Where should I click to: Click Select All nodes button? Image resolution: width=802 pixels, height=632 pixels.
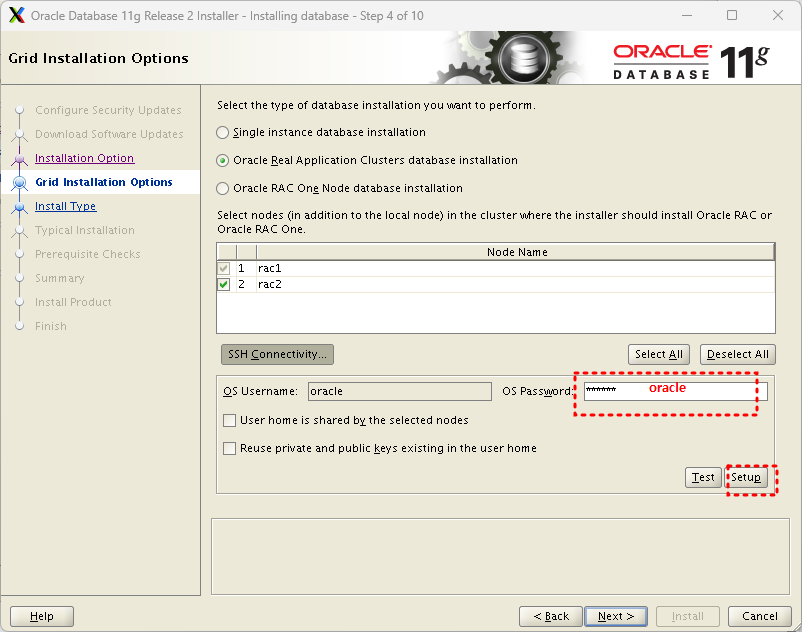coord(659,354)
